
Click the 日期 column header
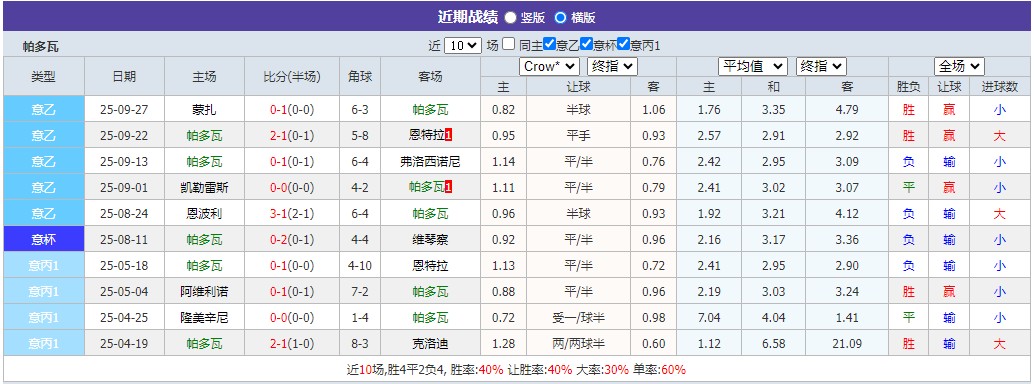coord(124,77)
